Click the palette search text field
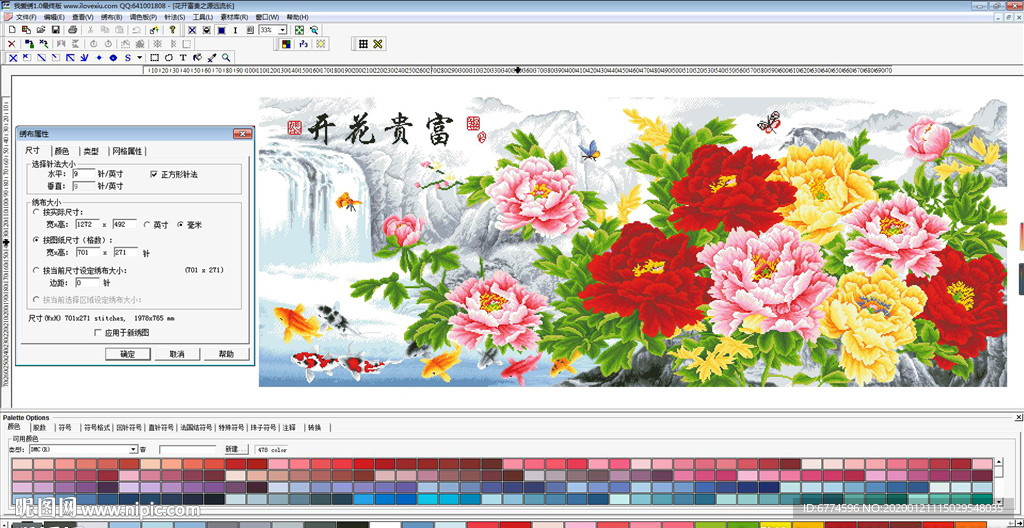The height and width of the screenshot is (528, 1024). [x=187, y=450]
